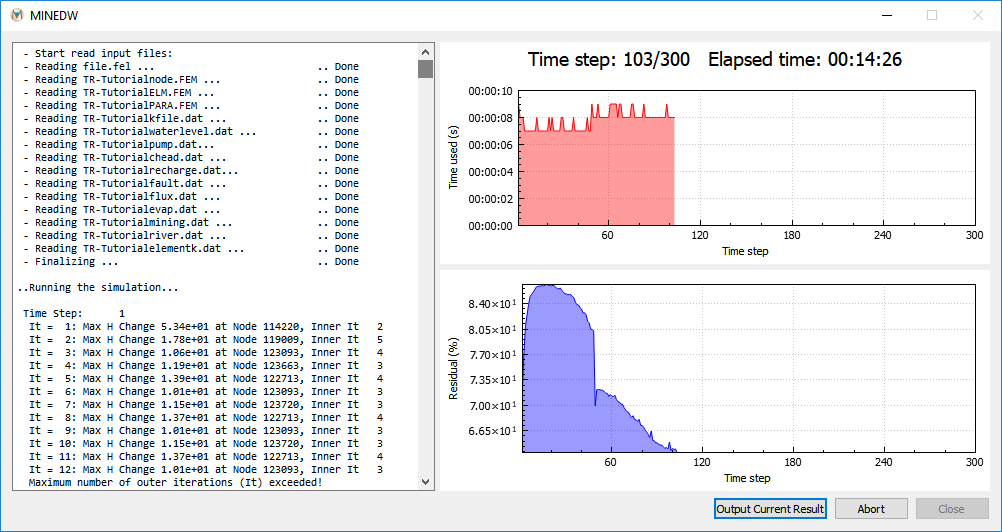Click the Output Current Result button
The height and width of the screenshot is (532, 1002).
(x=770, y=509)
